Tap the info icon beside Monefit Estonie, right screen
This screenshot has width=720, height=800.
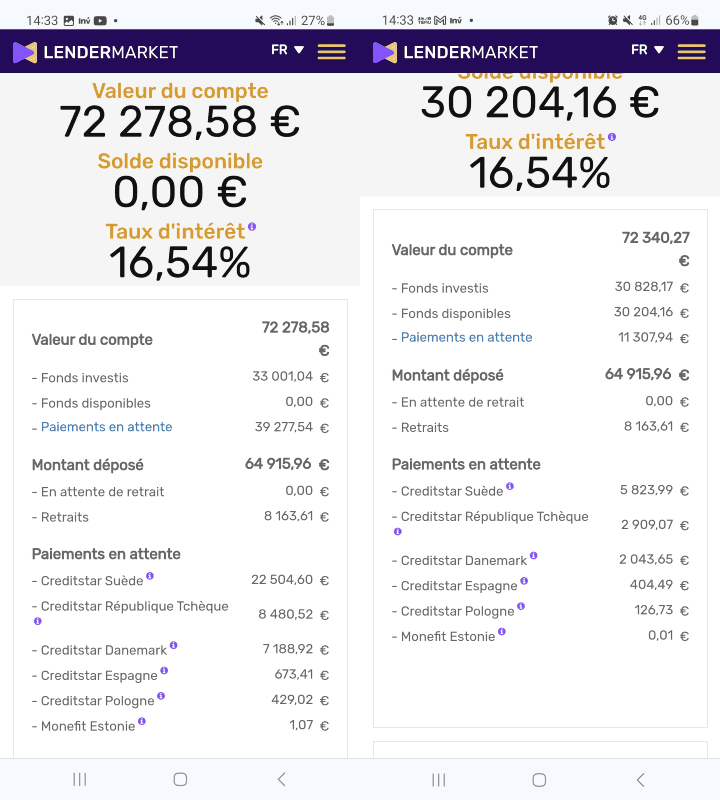coord(502,632)
